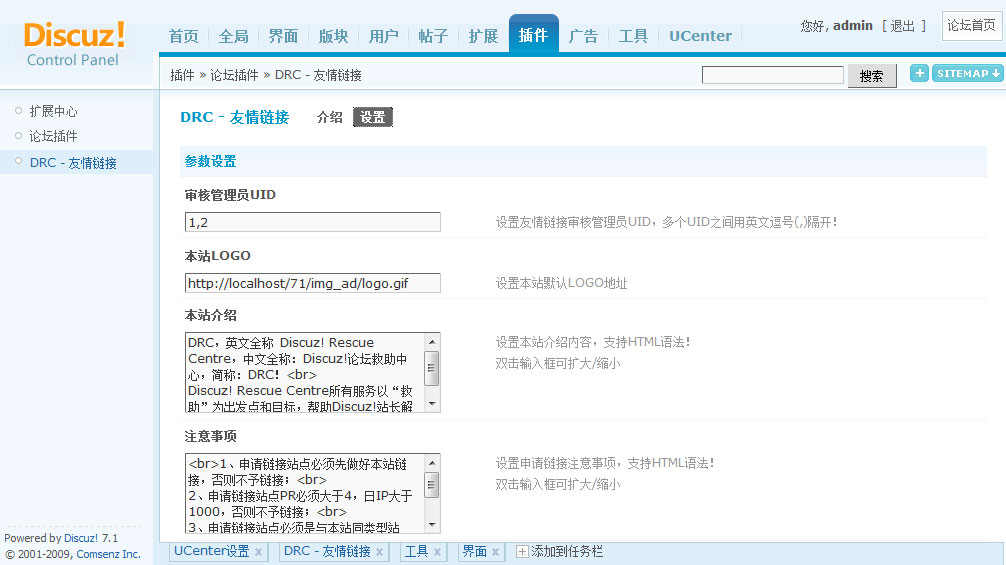Click the 参数设置 section header
This screenshot has height=565, width=1006.
(x=210, y=162)
